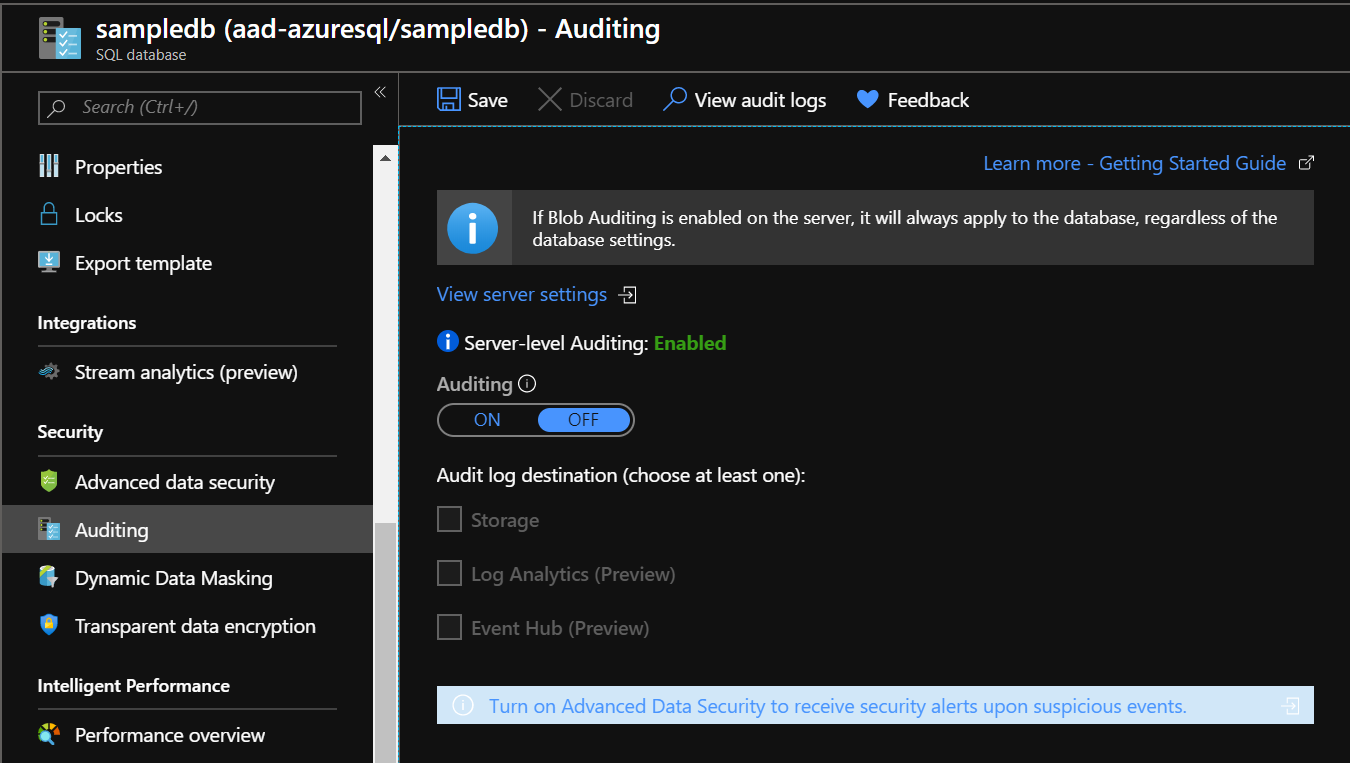Open Properties from the sidebar
The width and height of the screenshot is (1350, 763).
point(118,166)
